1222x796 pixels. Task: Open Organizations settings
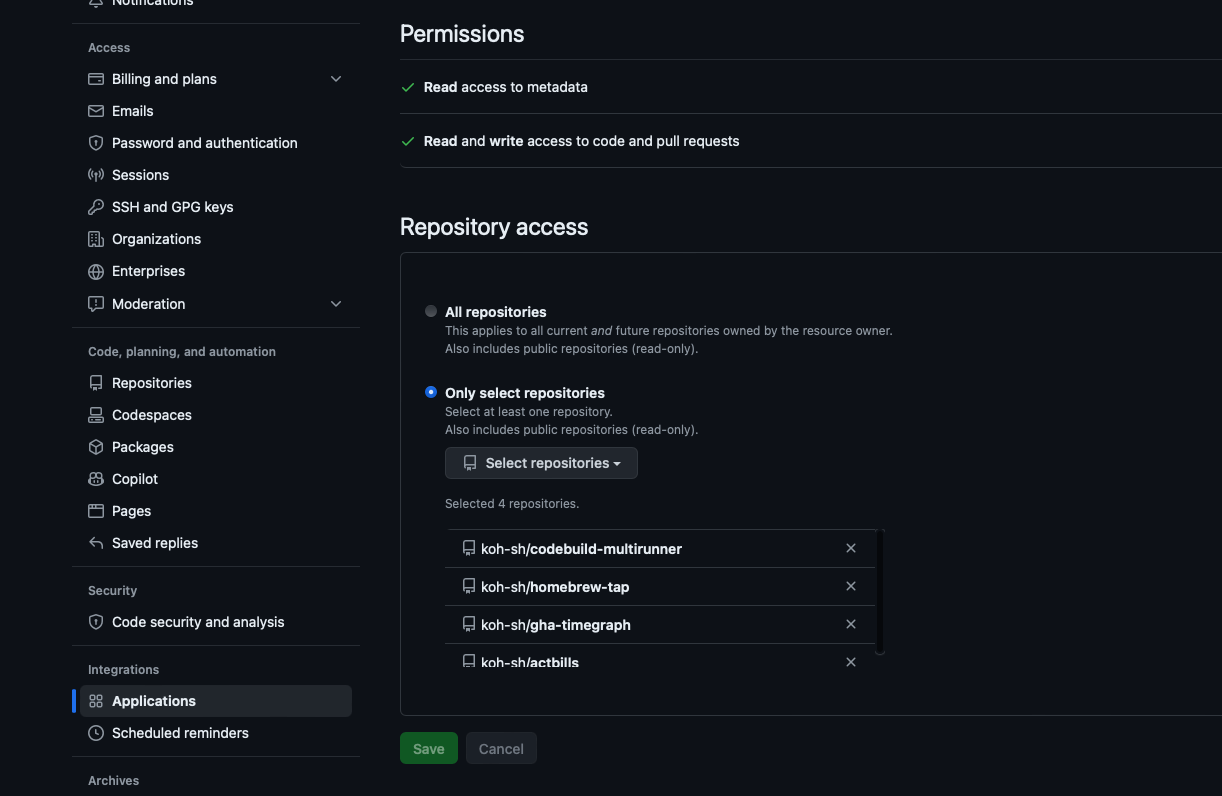pyautogui.click(x=156, y=239)
